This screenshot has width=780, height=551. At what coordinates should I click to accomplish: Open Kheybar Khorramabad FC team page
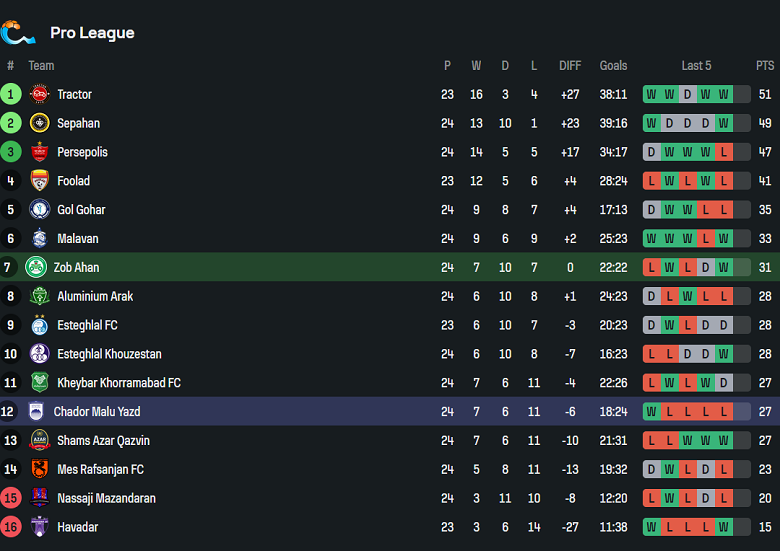(119, 383)
